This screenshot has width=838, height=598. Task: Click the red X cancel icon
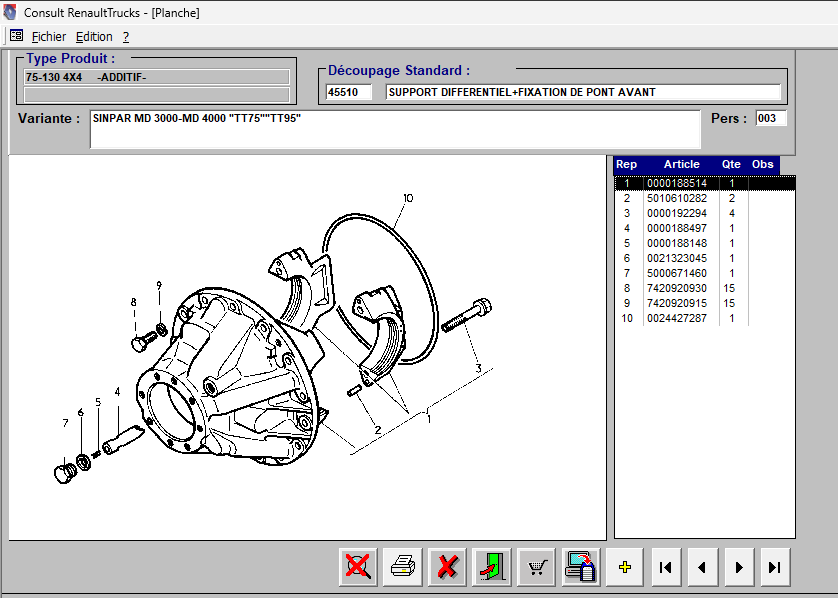click(447, 567)
